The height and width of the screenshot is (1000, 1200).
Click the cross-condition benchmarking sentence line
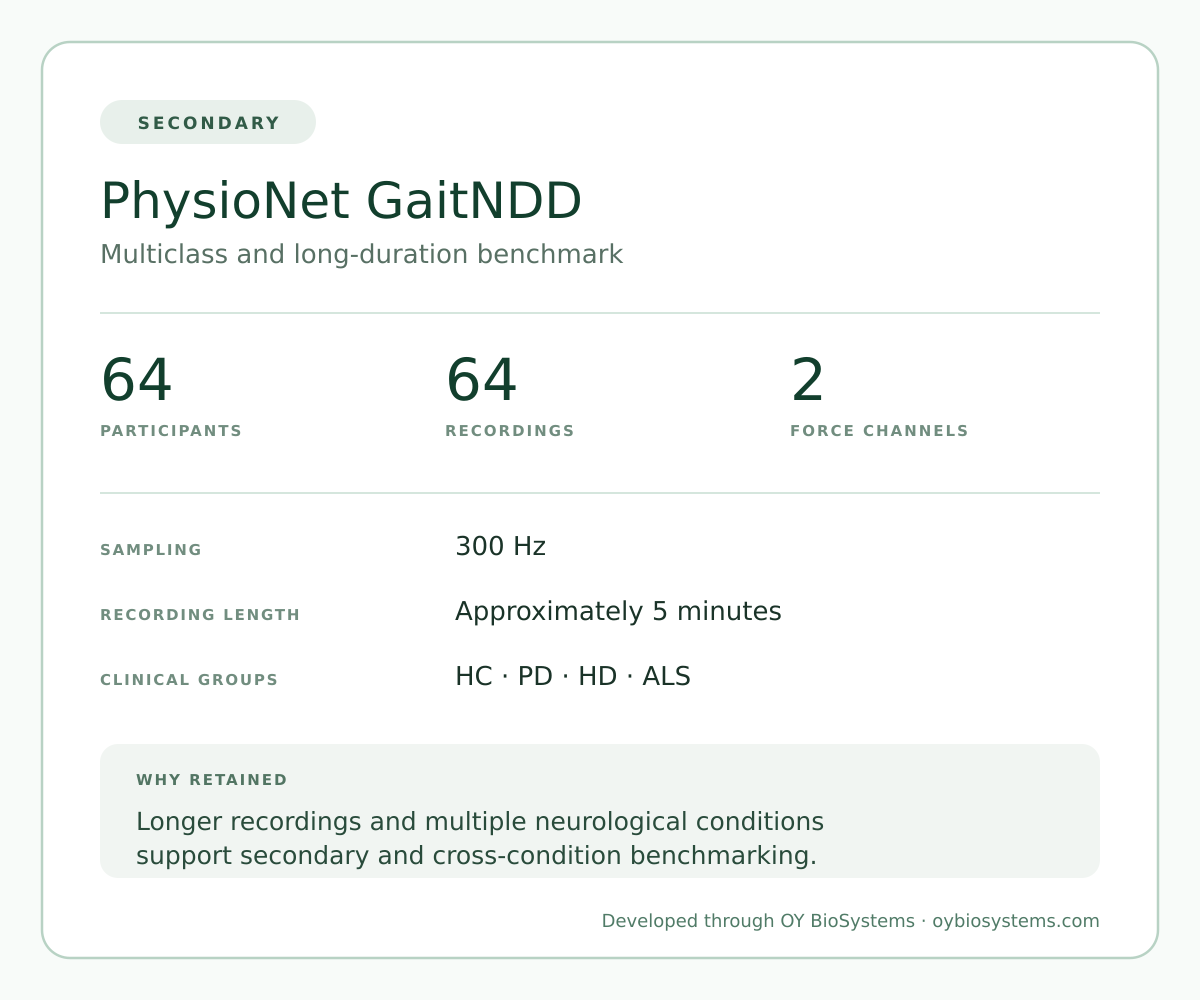pos(476,856)
